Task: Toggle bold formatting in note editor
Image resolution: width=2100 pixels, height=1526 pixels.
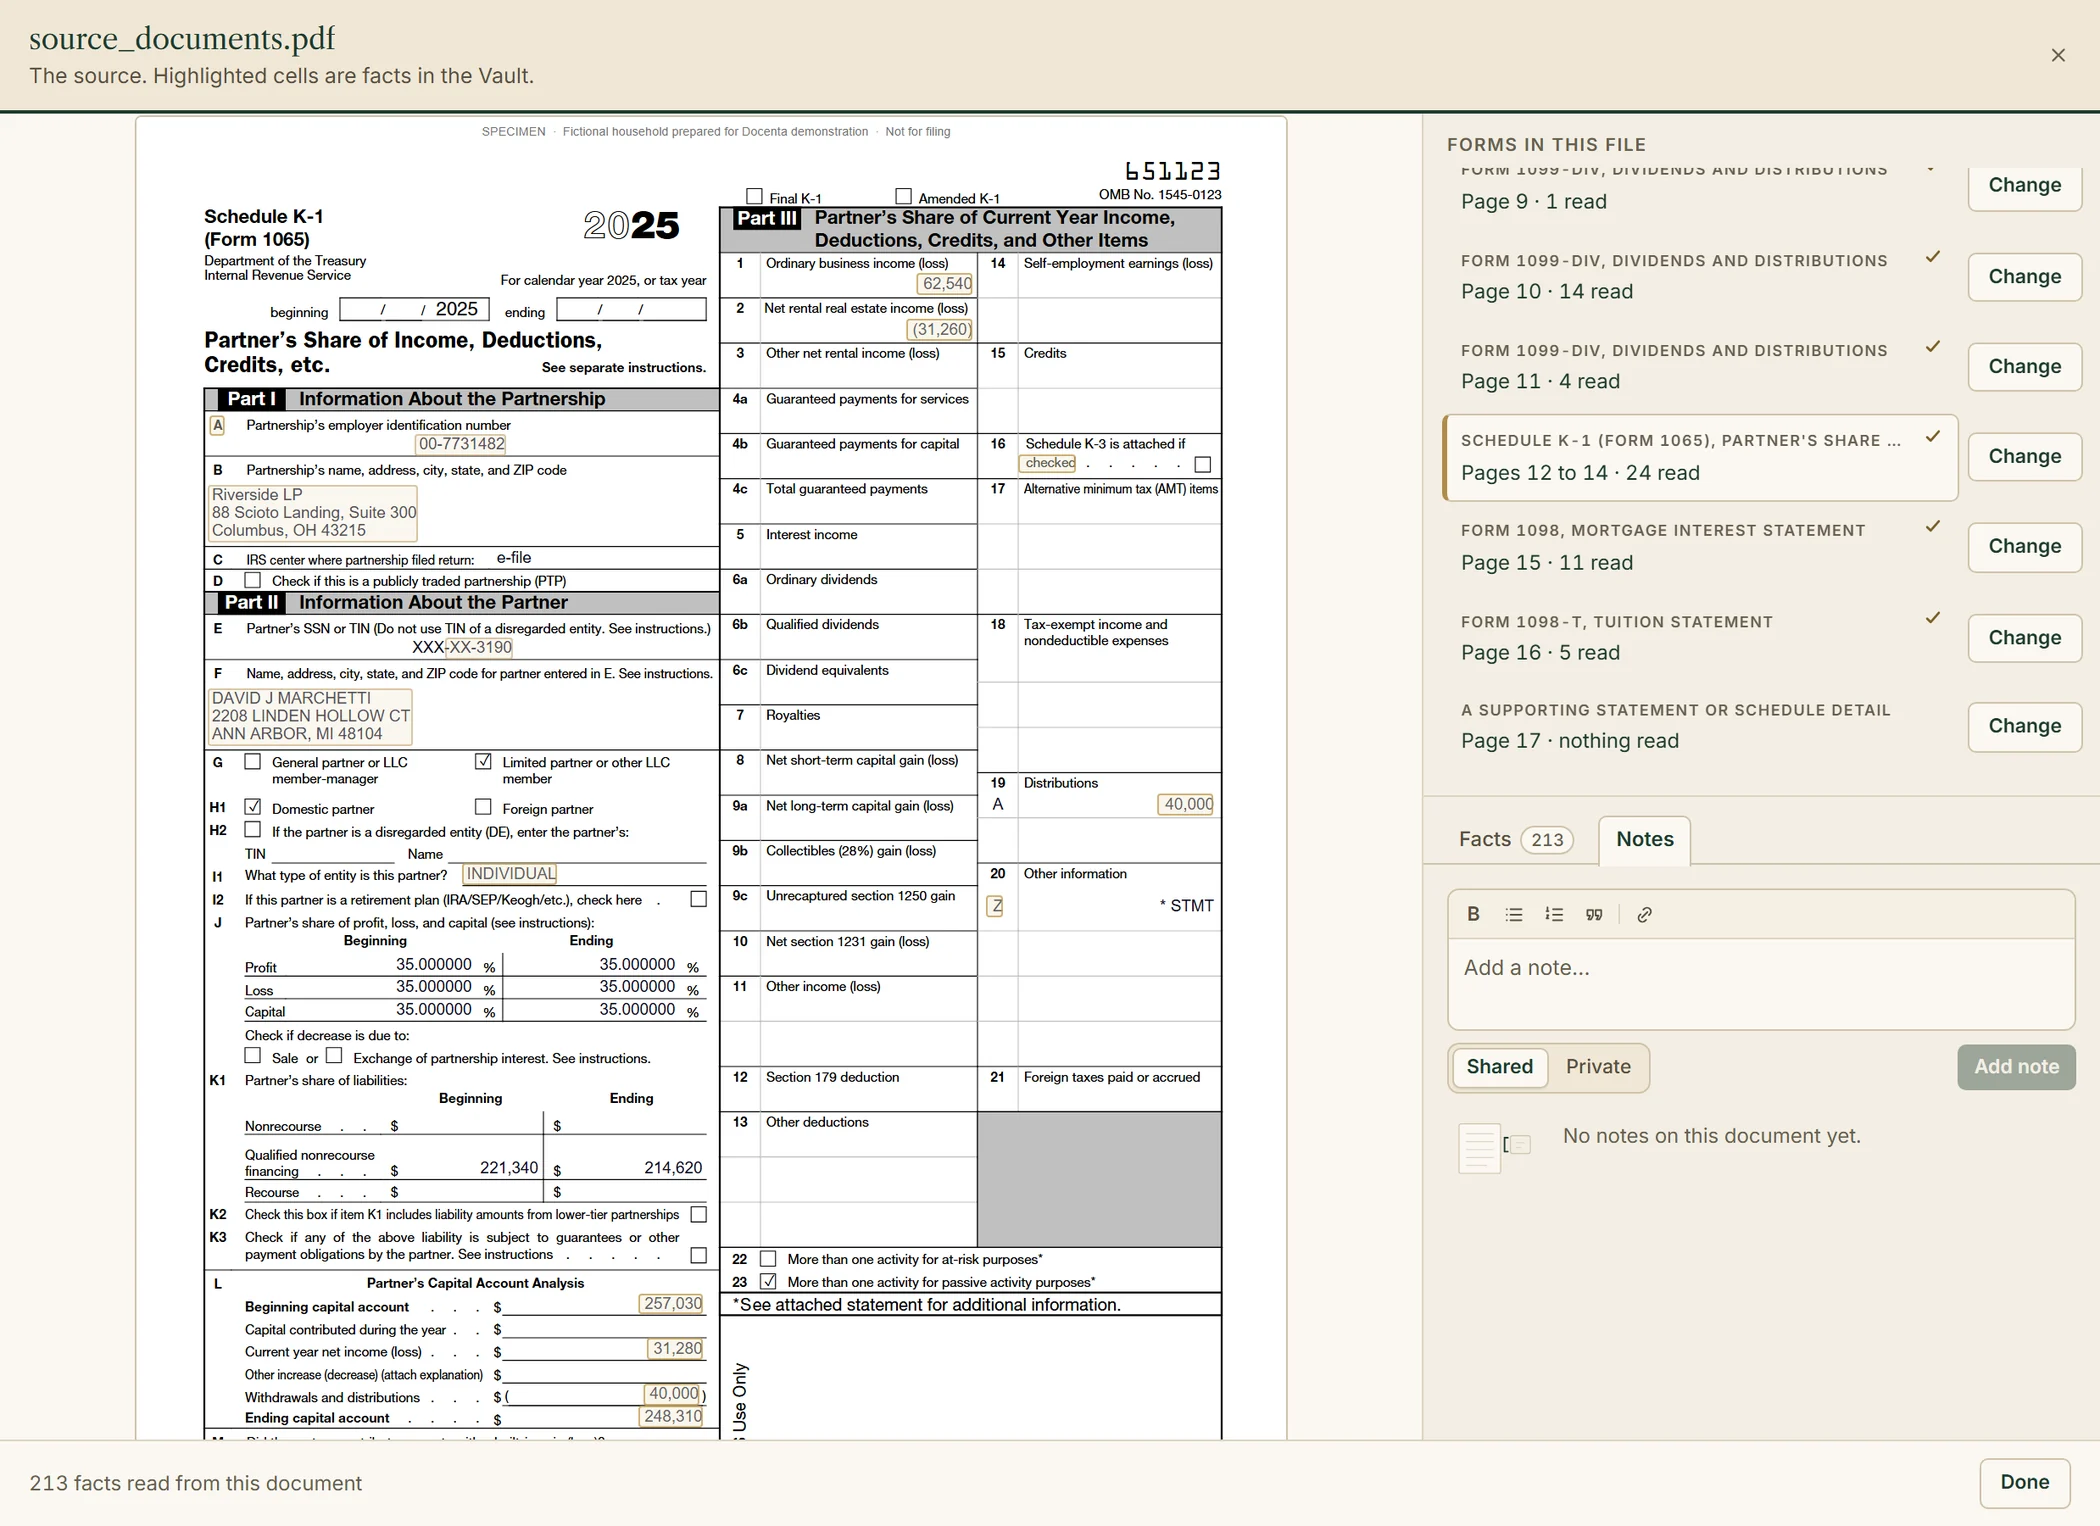Action: click(1473, 914)
